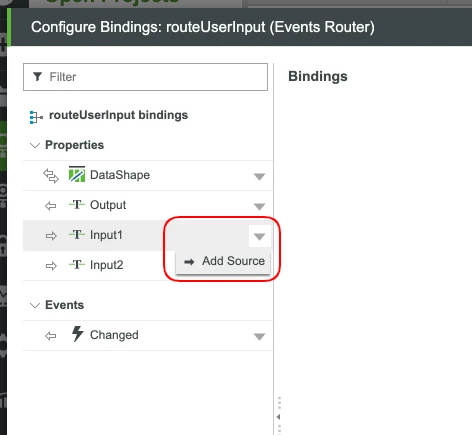The width and height of the screenshot is (472, 435).
Task: Click the Output left-arrow binding icon
Action: pyautogui.click(x=51, y=206)
